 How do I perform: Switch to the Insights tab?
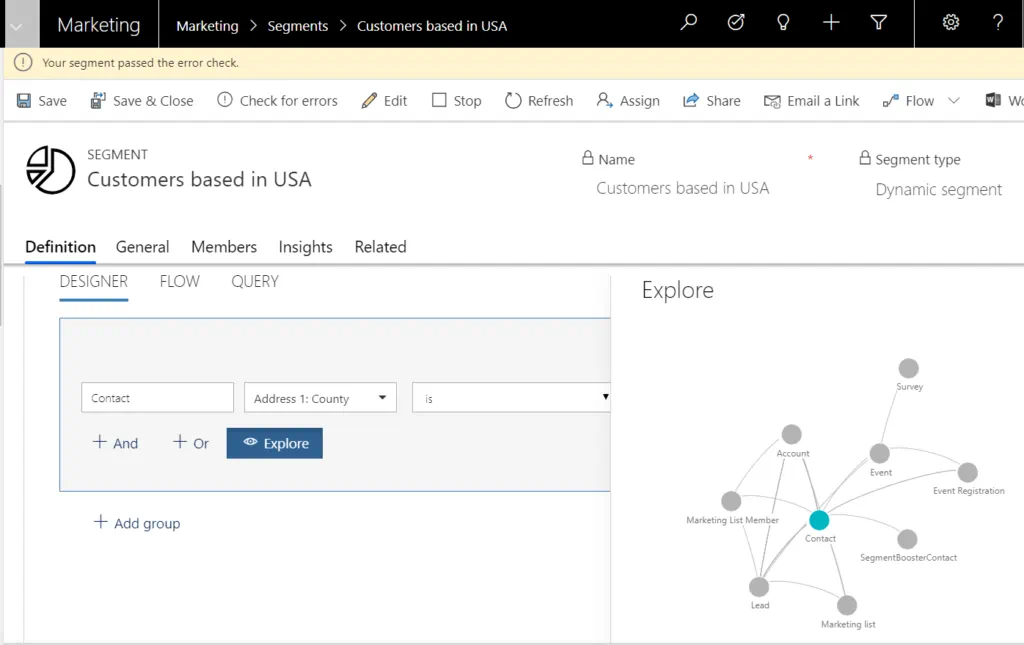coord(306,247)
